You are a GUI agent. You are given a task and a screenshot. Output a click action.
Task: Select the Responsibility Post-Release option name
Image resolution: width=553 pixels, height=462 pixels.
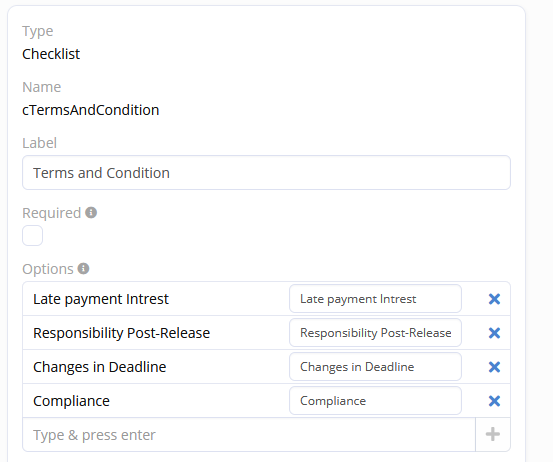[122, 333]
